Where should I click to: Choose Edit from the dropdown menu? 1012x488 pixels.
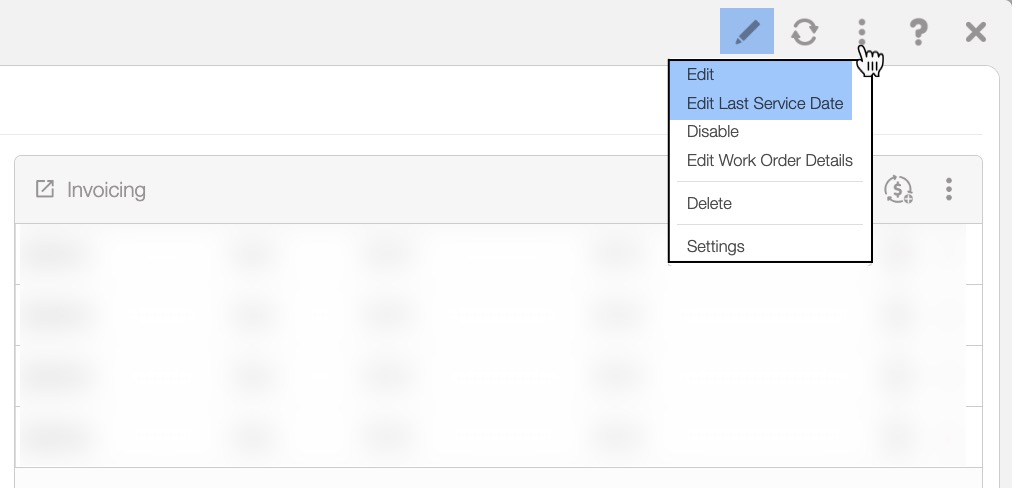[700, 74]
